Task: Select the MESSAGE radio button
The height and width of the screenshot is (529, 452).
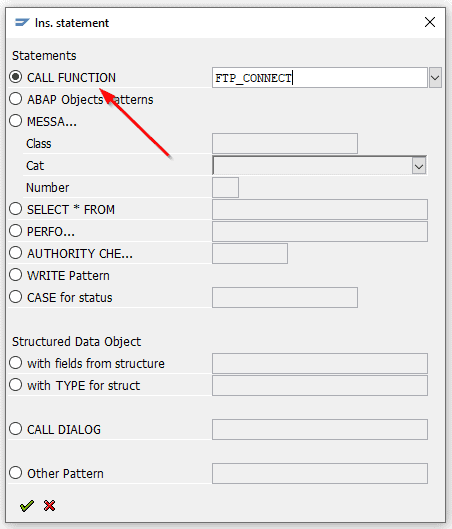Action: [16, 121]
